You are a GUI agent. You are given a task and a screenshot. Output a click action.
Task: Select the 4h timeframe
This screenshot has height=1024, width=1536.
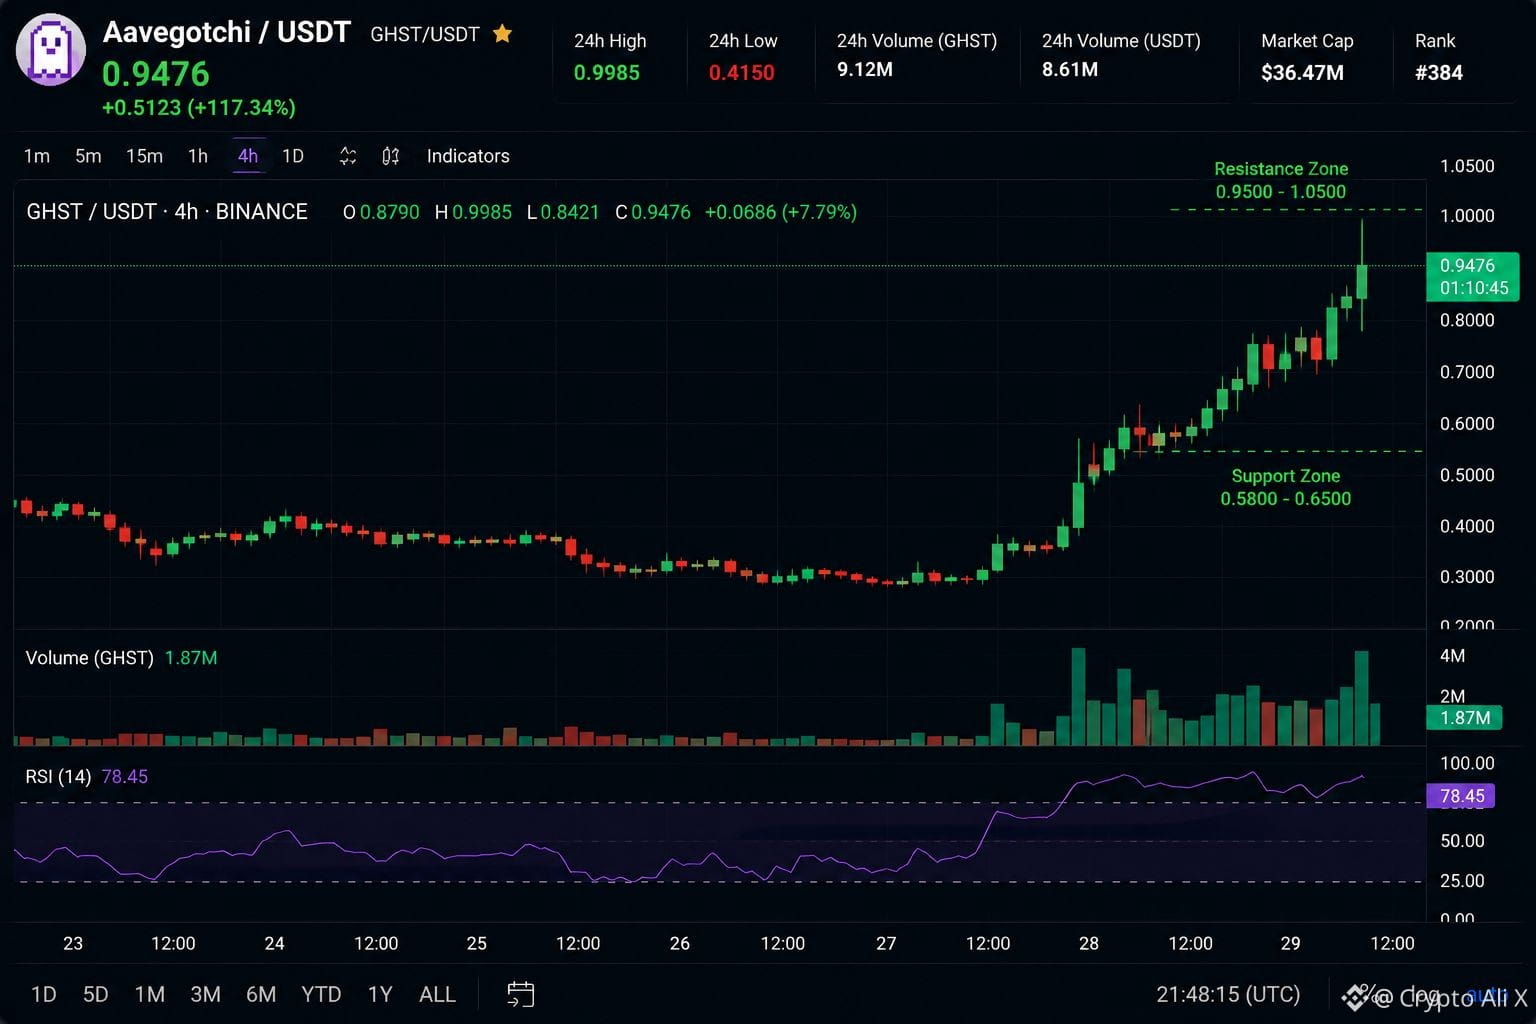[248, 156]
